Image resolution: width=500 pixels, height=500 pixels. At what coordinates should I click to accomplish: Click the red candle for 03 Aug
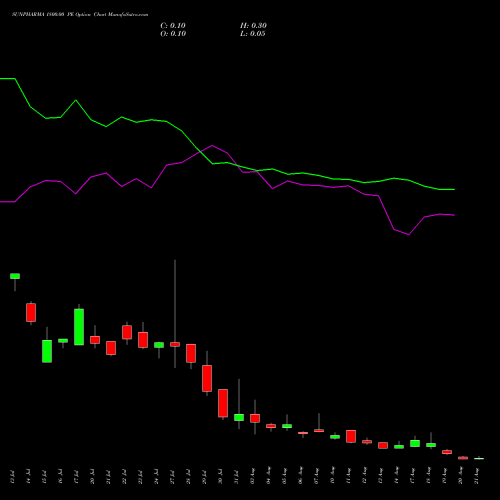coord(255,418)
